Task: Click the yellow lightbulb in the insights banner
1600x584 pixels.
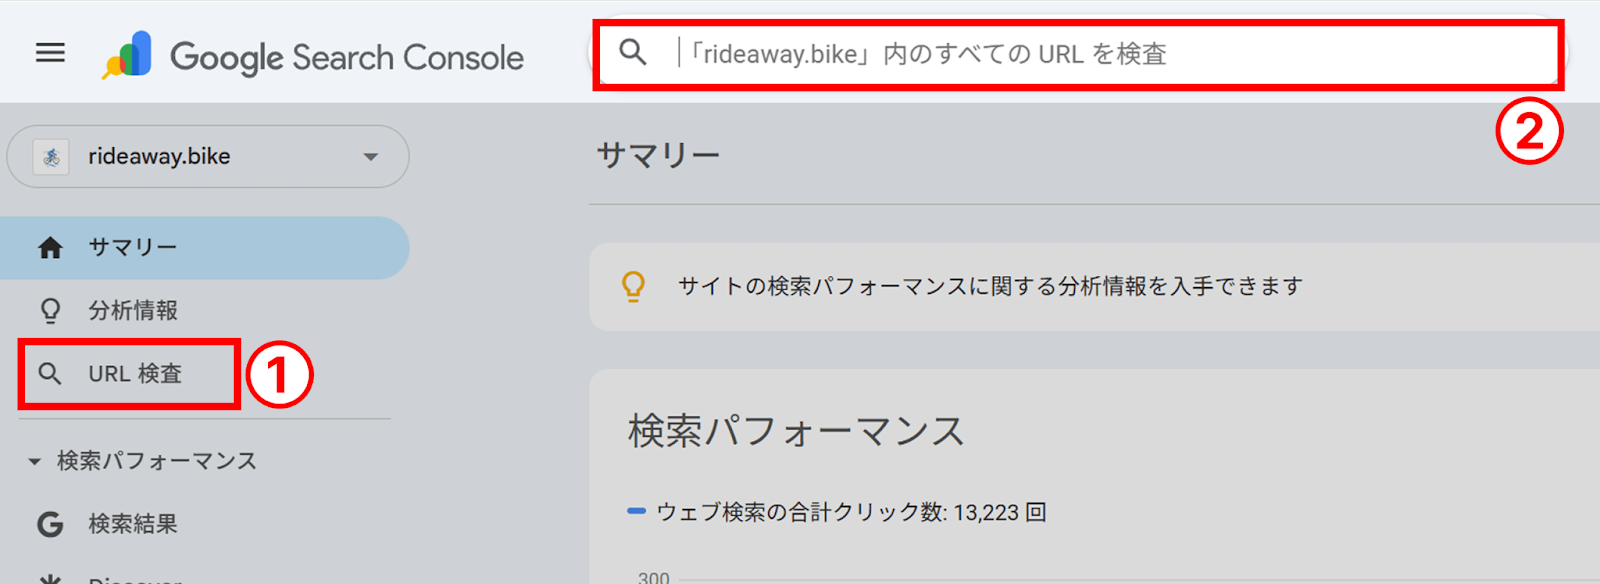Action: point(633,286)
